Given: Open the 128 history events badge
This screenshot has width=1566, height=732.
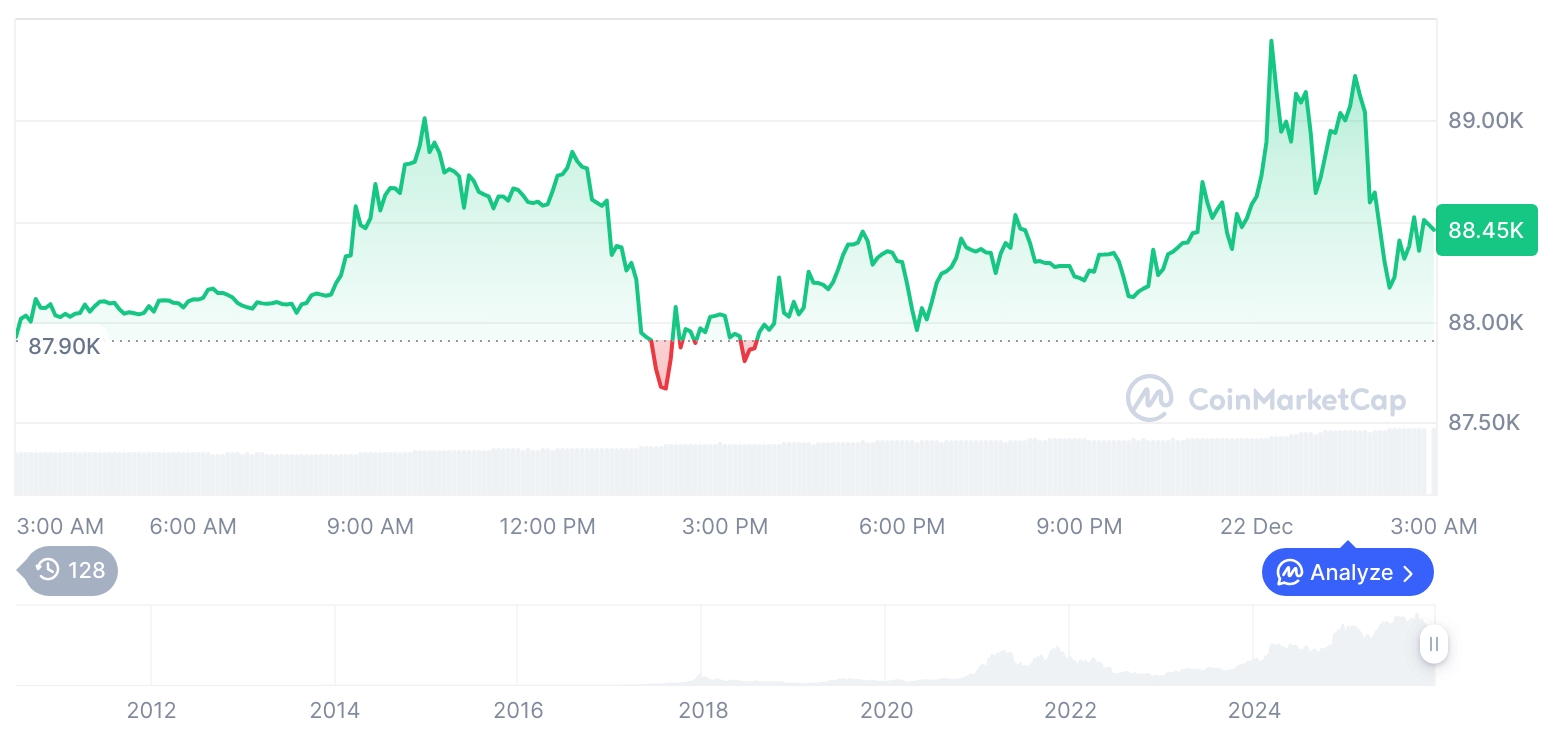Looking at the screenshot, I should tap(69, 571).
